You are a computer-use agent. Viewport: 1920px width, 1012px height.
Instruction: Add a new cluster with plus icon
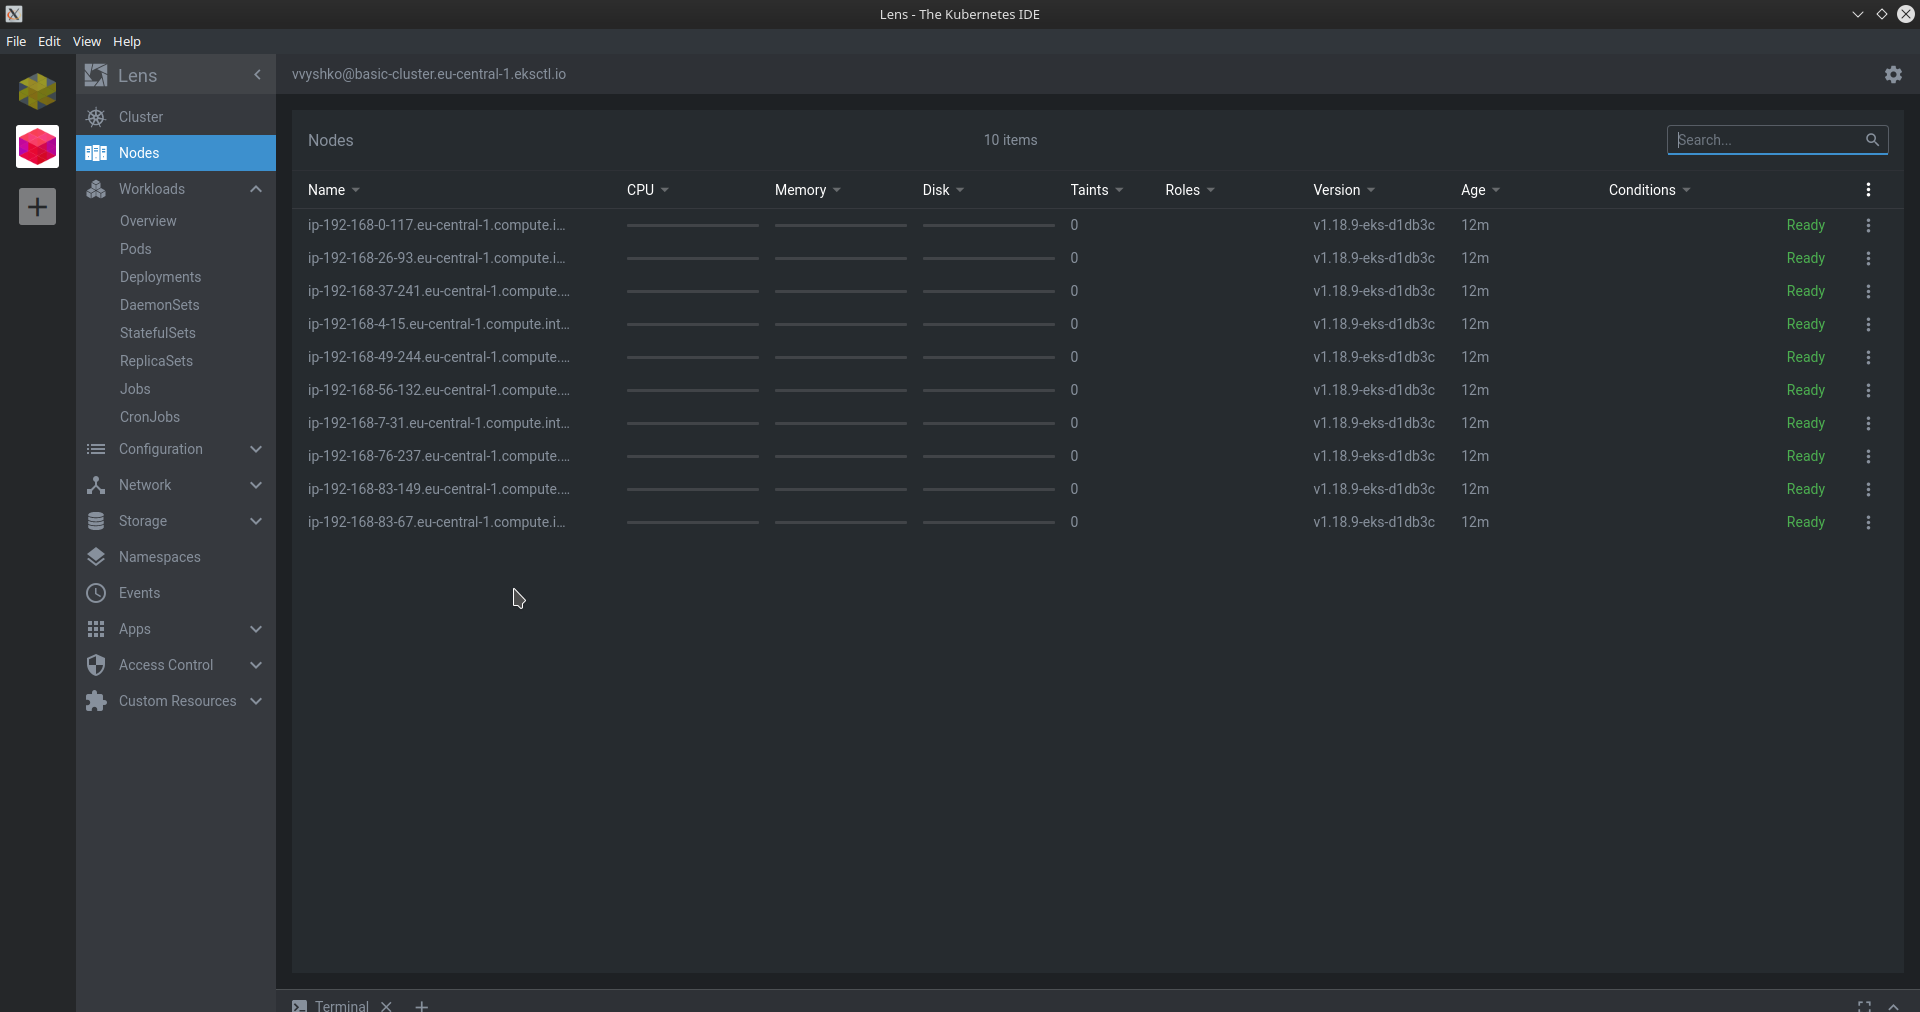coord(37,207)
